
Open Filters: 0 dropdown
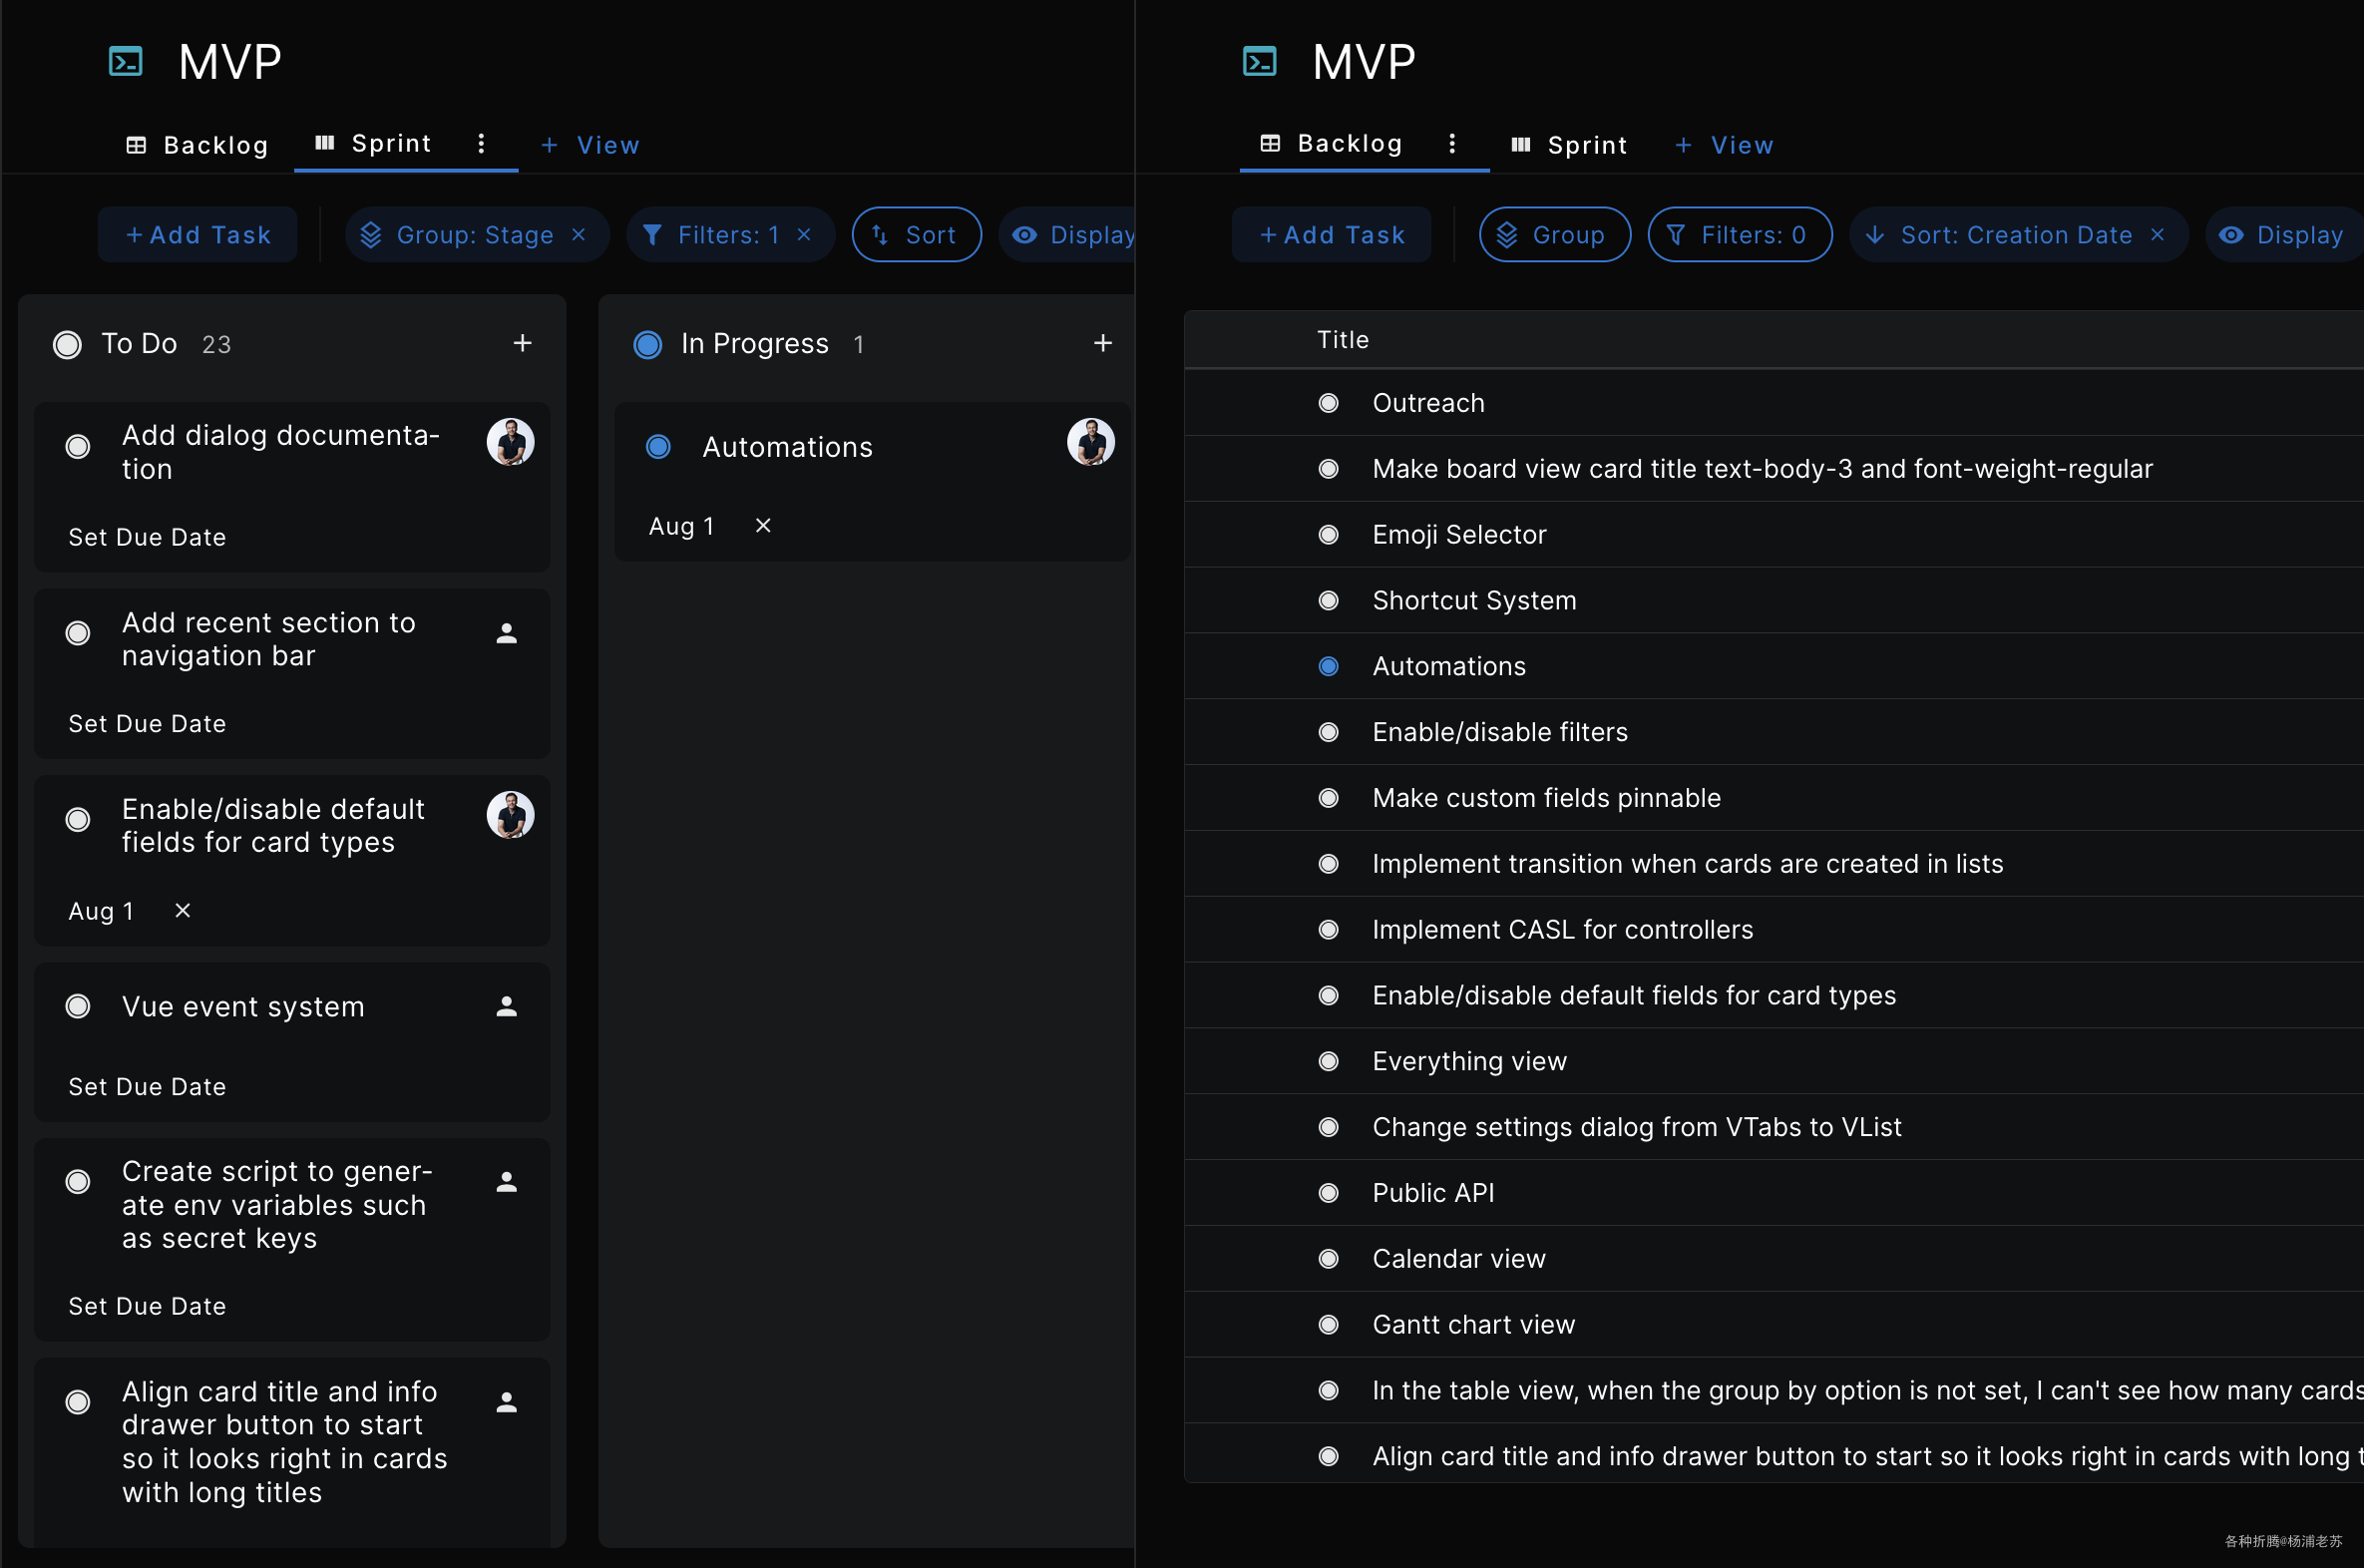1739,235
